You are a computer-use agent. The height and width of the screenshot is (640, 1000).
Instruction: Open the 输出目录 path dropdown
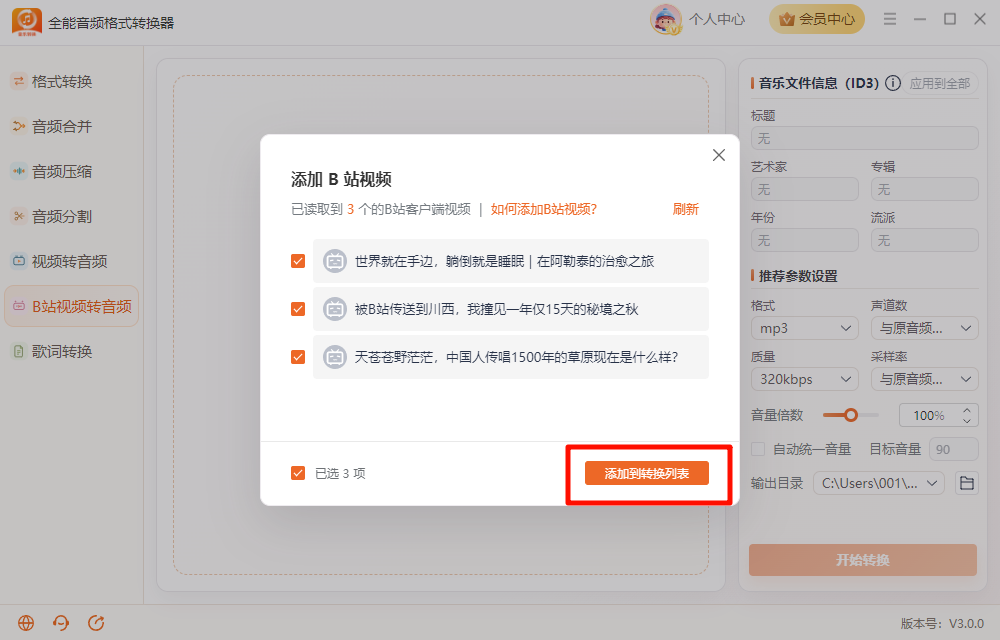[879, 483]
